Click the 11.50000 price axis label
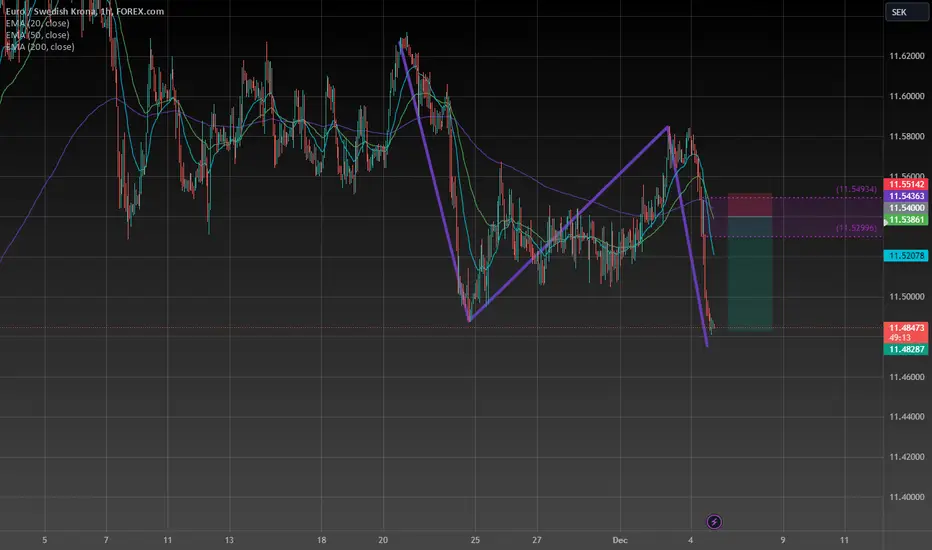This screenshot has height=550, width=932. pyautogui.click(x=906, y=296)
